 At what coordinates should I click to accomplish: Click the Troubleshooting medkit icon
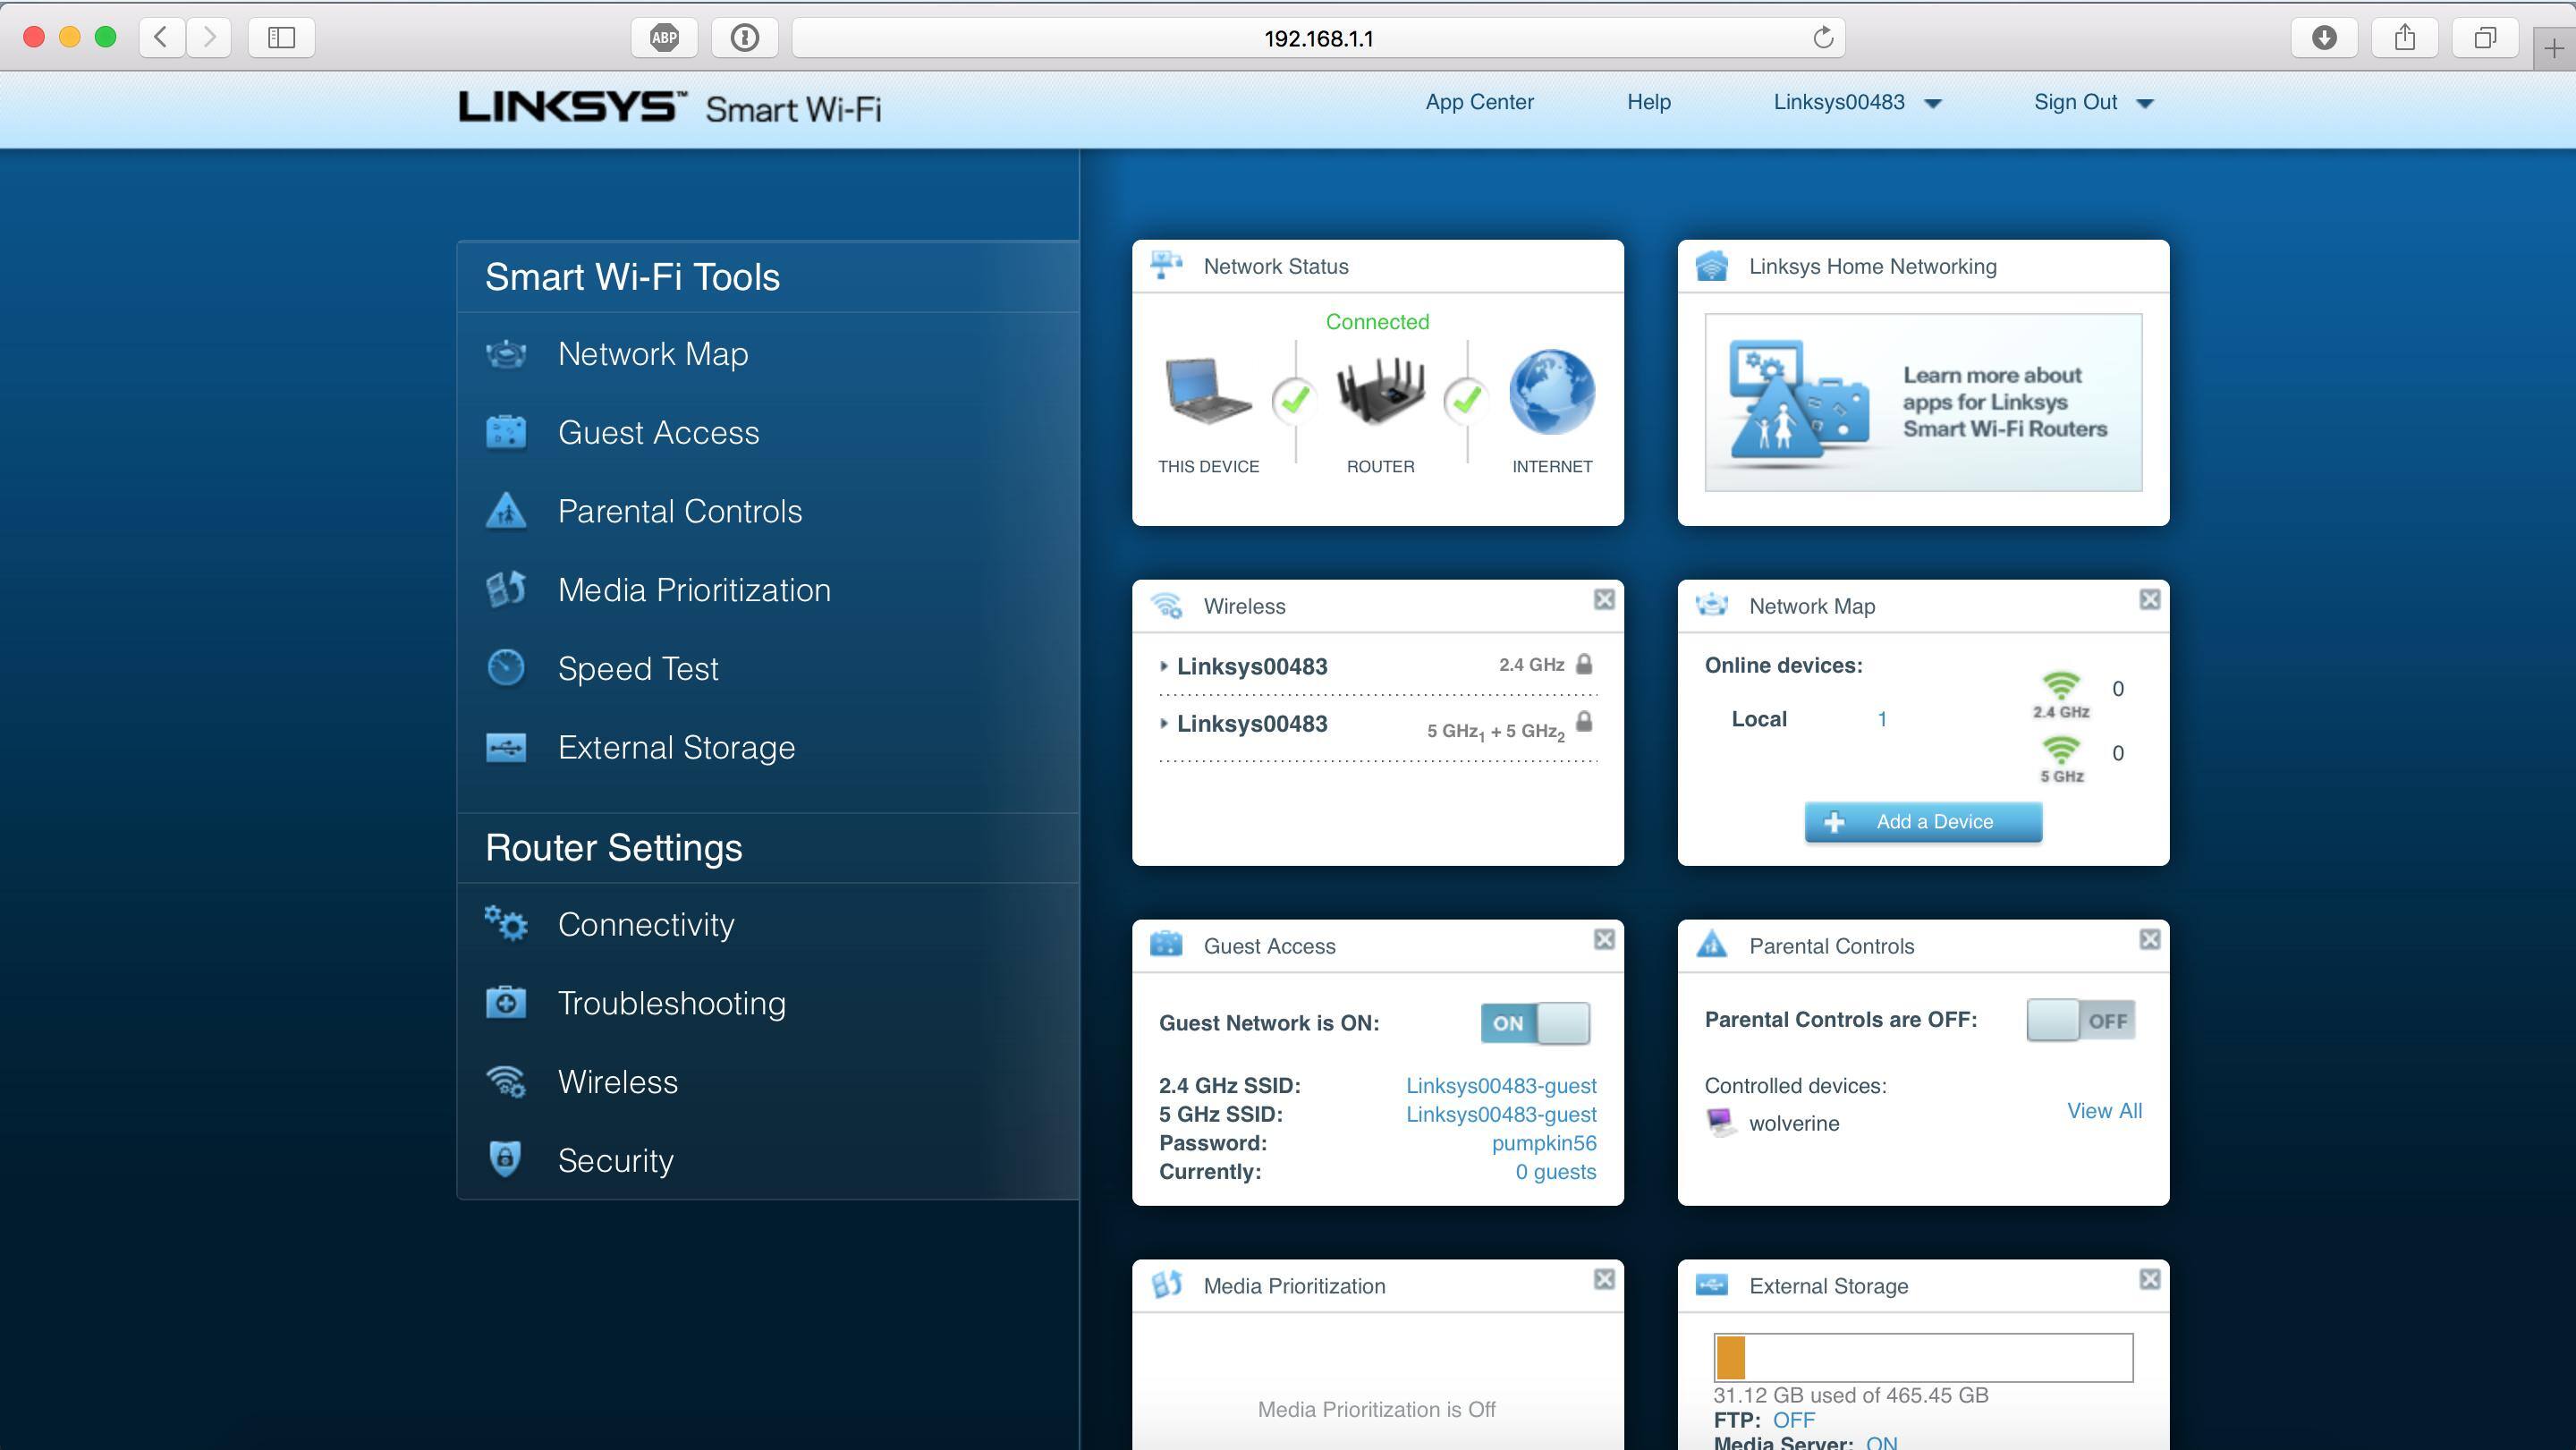pyautogui.click(x=506, y=1002)
